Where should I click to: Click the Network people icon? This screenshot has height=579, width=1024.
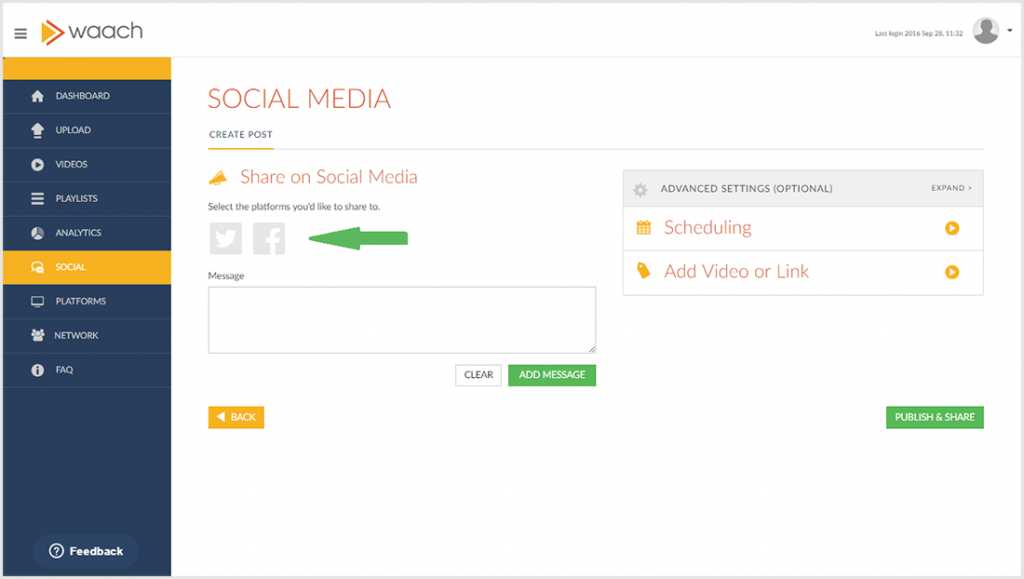click(x=37, y=336)
